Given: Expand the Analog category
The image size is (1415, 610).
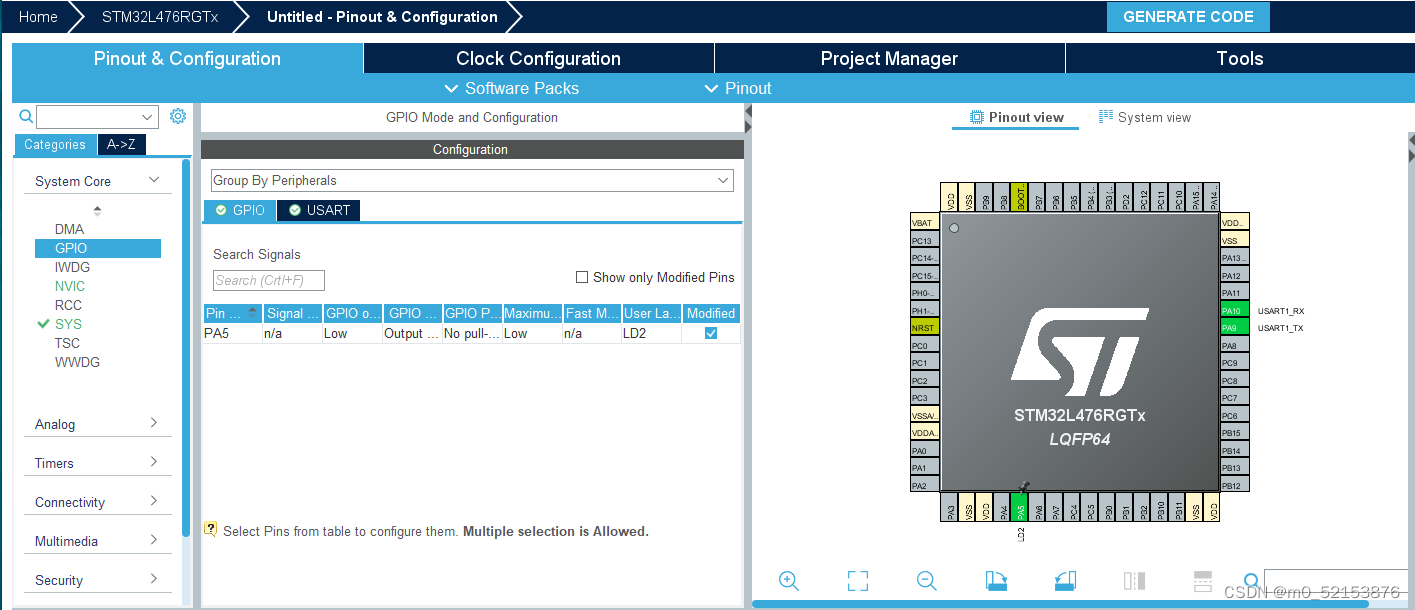Looking at the screenshot, I should coord(97,424).
